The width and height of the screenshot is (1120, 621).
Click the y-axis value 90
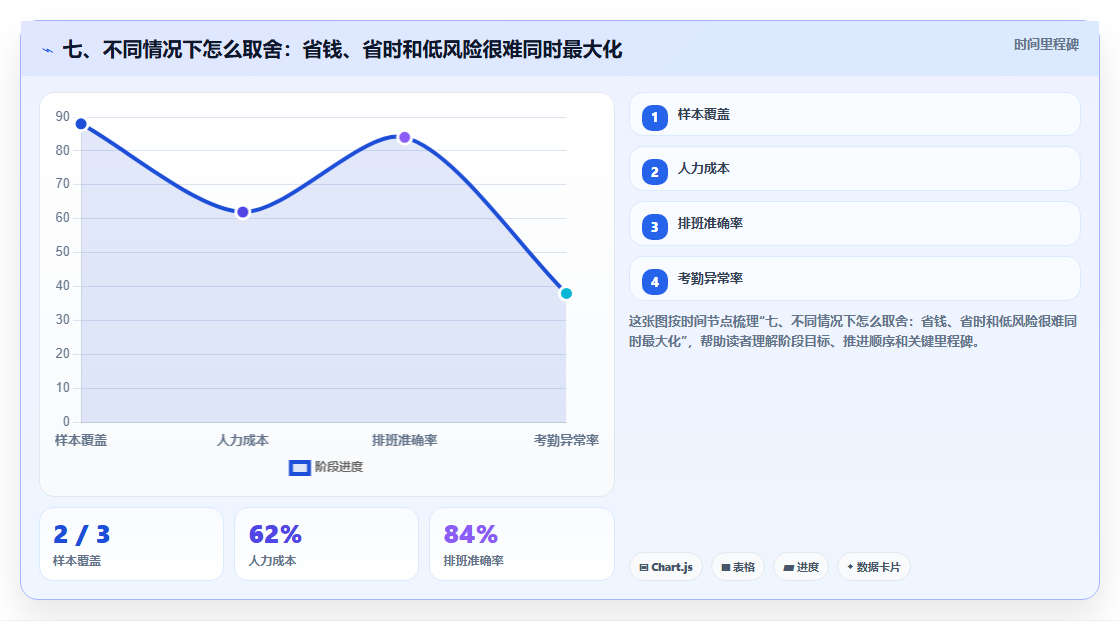(63, 116)
